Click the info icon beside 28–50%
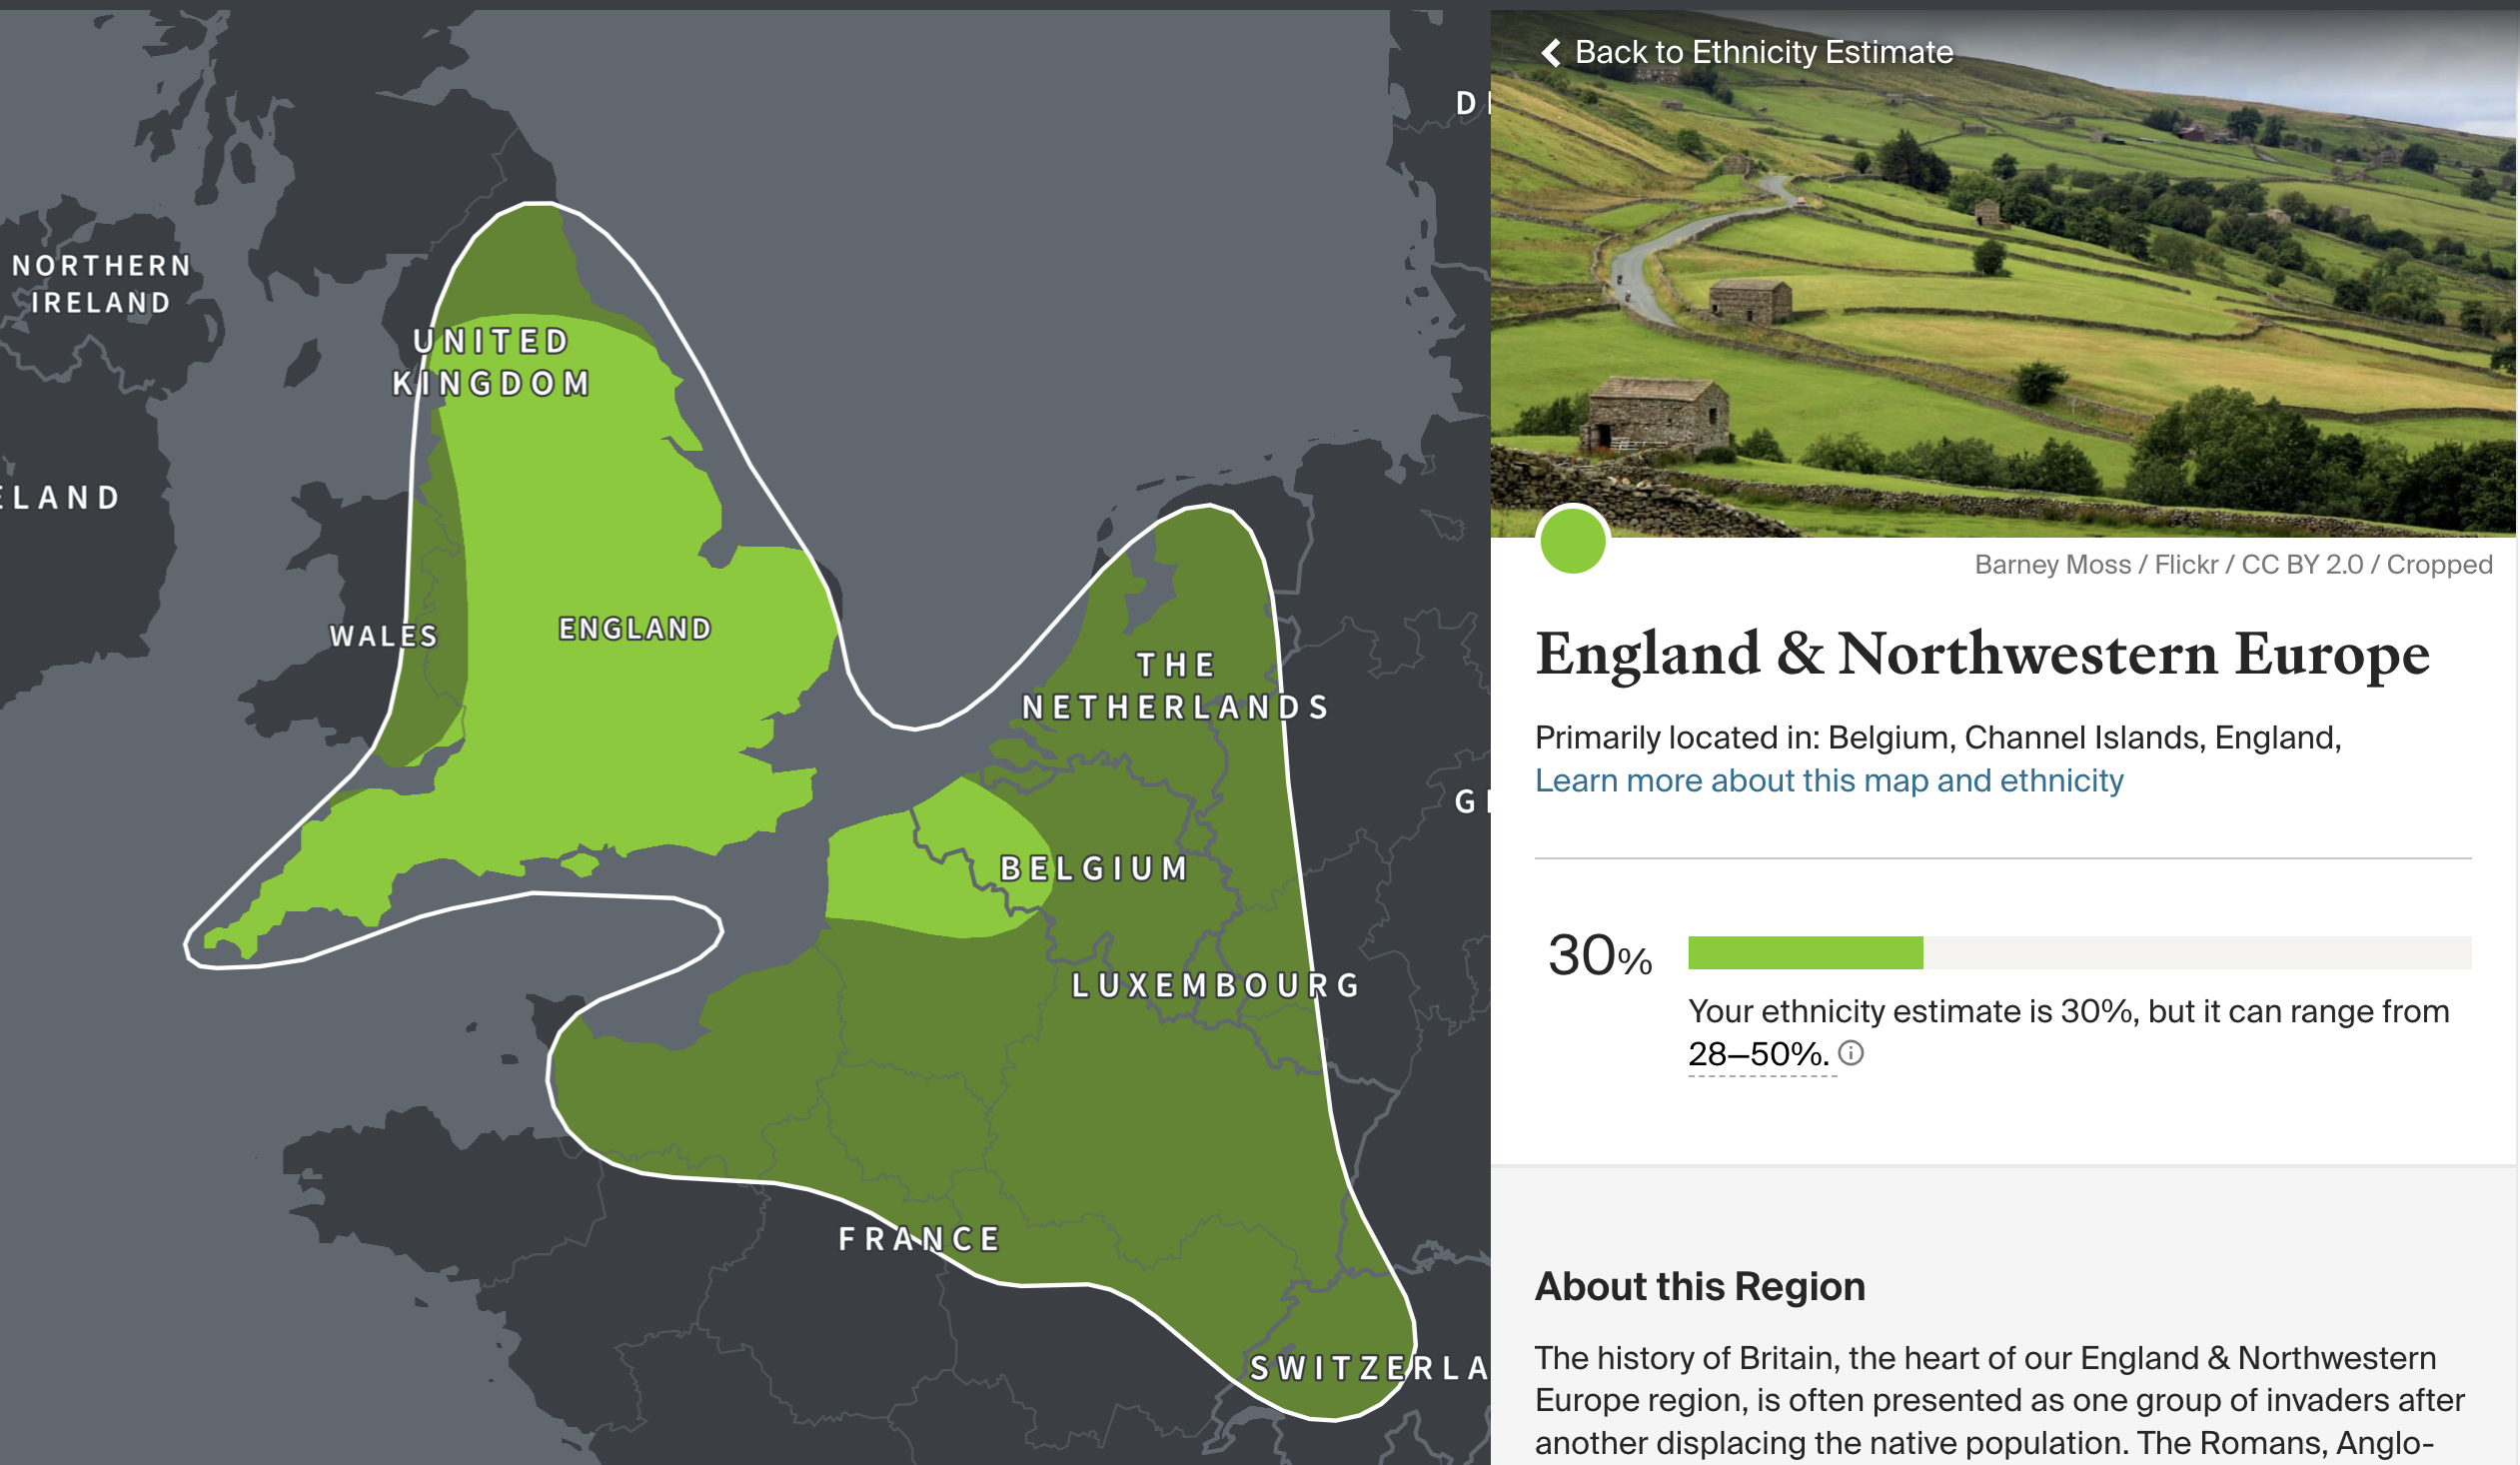2520x1465 pixels. pos(1851,1053)
